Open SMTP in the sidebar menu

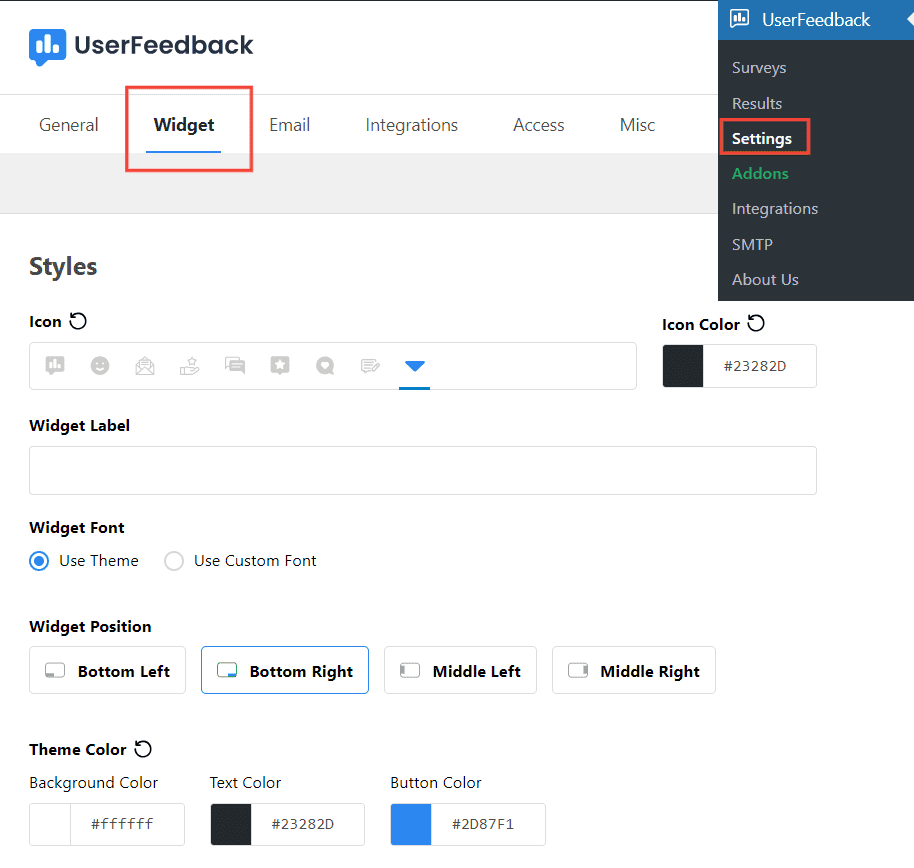pos(752,244)
